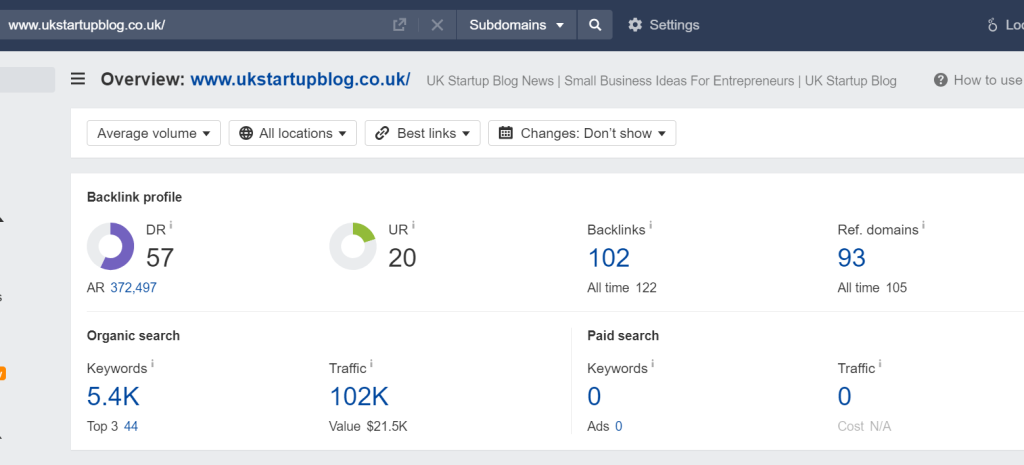Clear the URL field with the X icon

pyautogui.click(x=438, y=25)
